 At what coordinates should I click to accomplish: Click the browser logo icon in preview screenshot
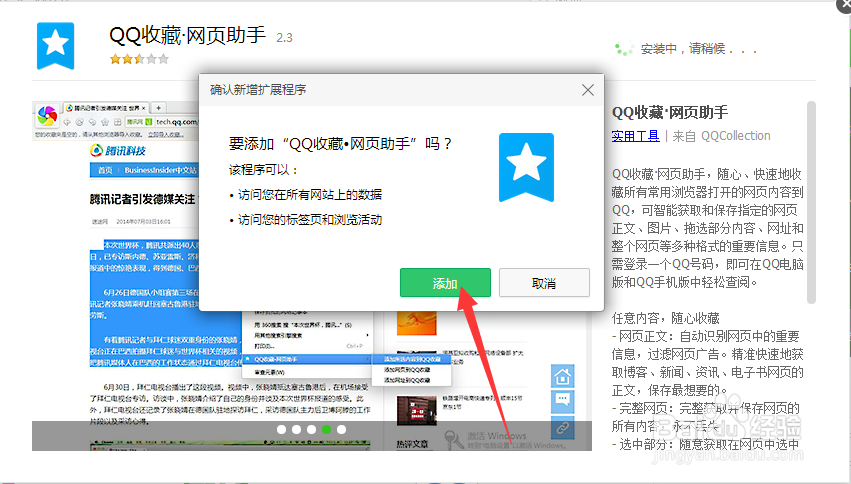[x=47, y=115]
